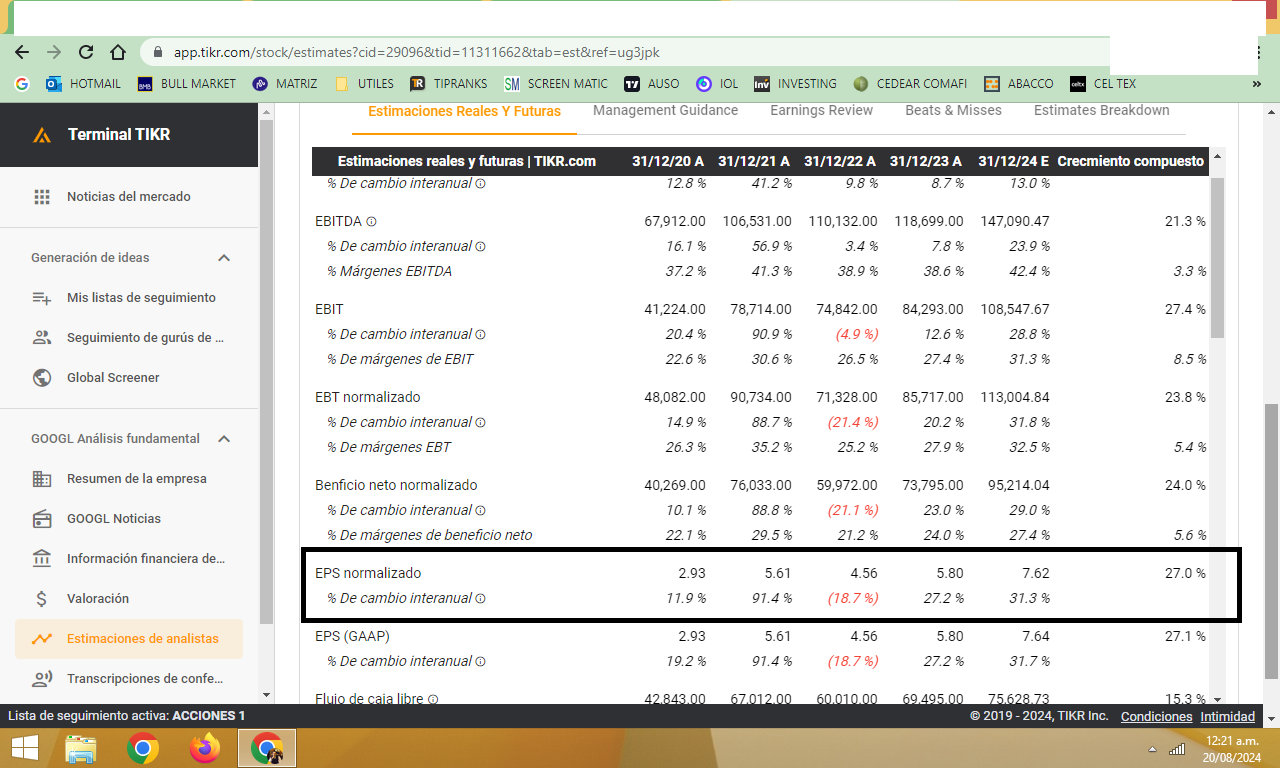The width and height of the screenshot is (1280, 768).
Task: Open Noticias del mercado in sidebar
Action: point(129,197)
